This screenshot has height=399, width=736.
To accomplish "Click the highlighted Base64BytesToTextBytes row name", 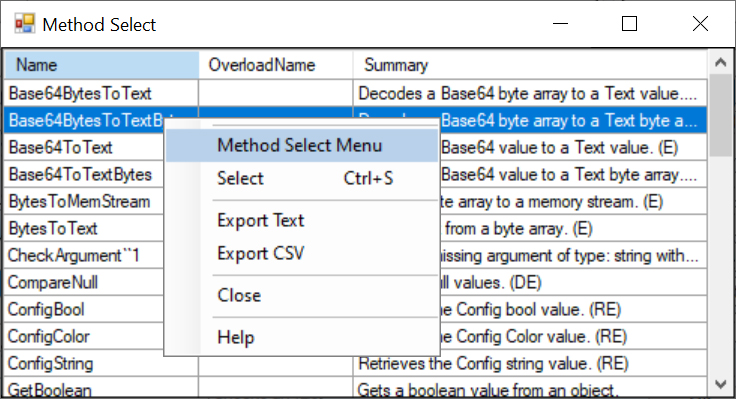I will click(86, 121).
